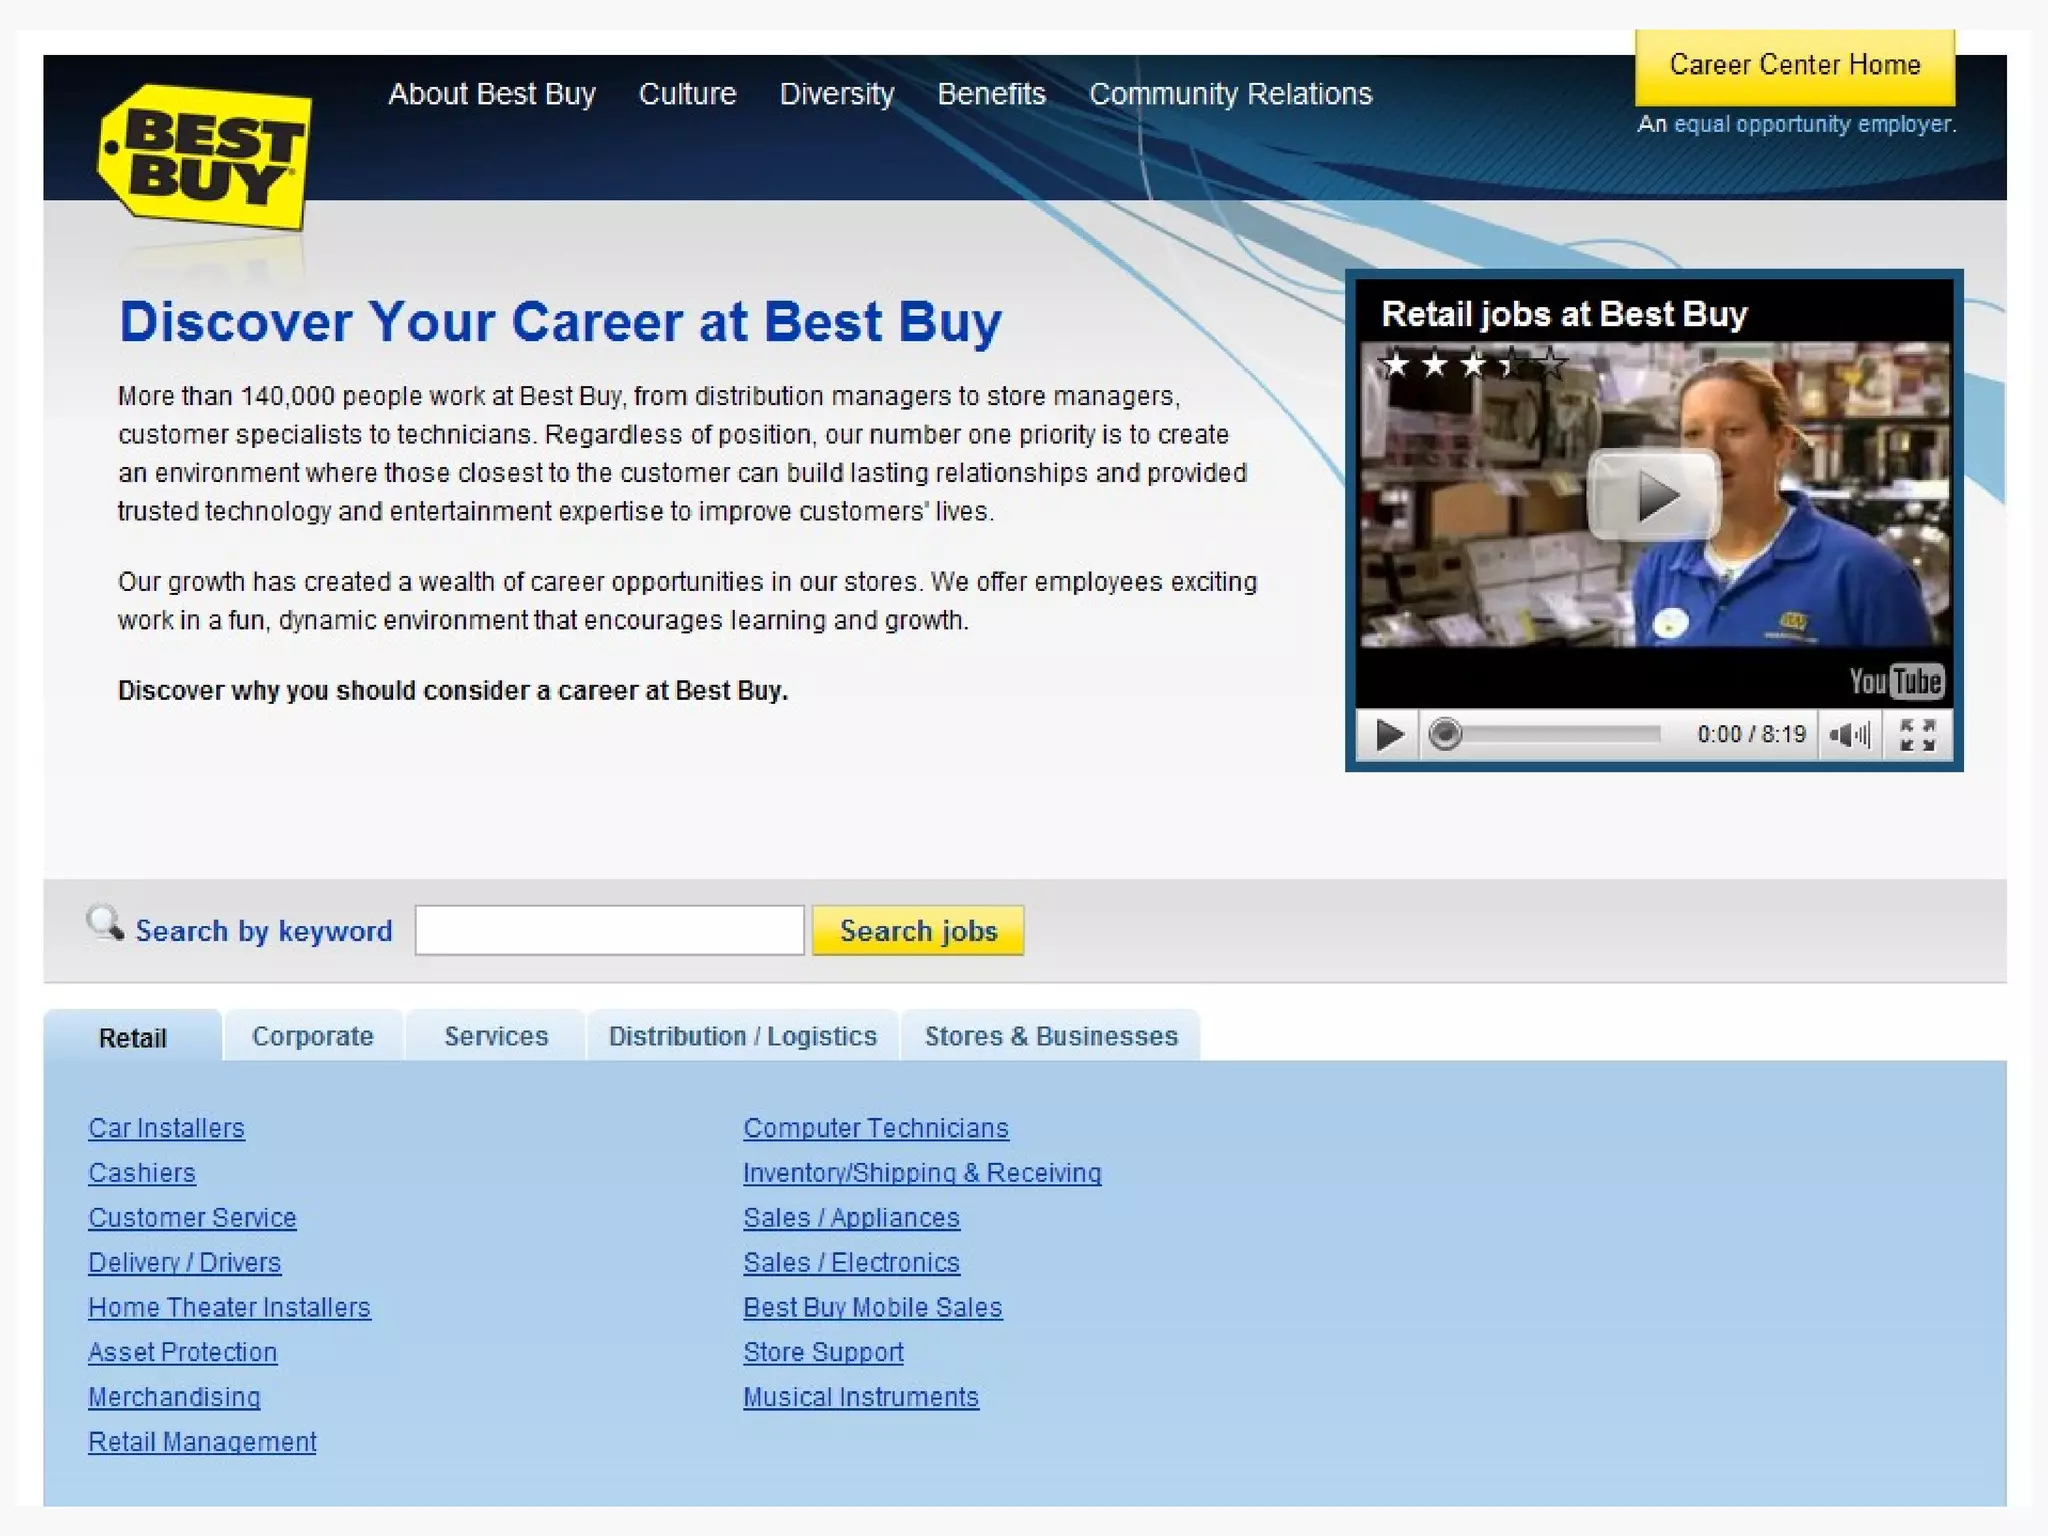Enter fullscreen mode on the video player
2048x1536 pixels.
1917,735
